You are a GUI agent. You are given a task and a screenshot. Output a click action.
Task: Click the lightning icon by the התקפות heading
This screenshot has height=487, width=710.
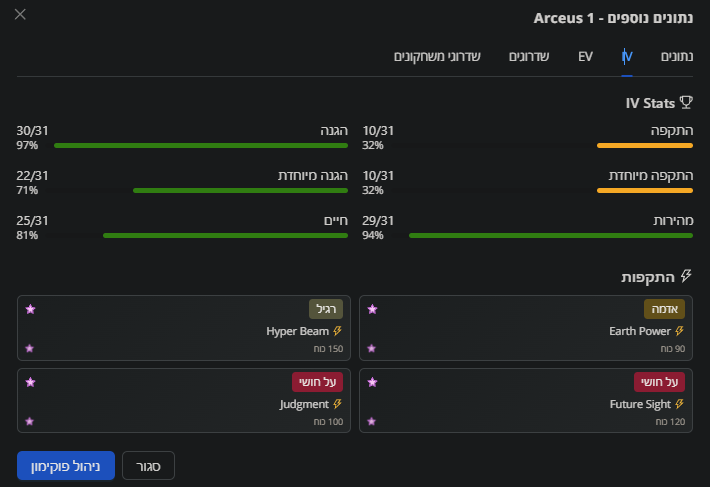point(686,275)
